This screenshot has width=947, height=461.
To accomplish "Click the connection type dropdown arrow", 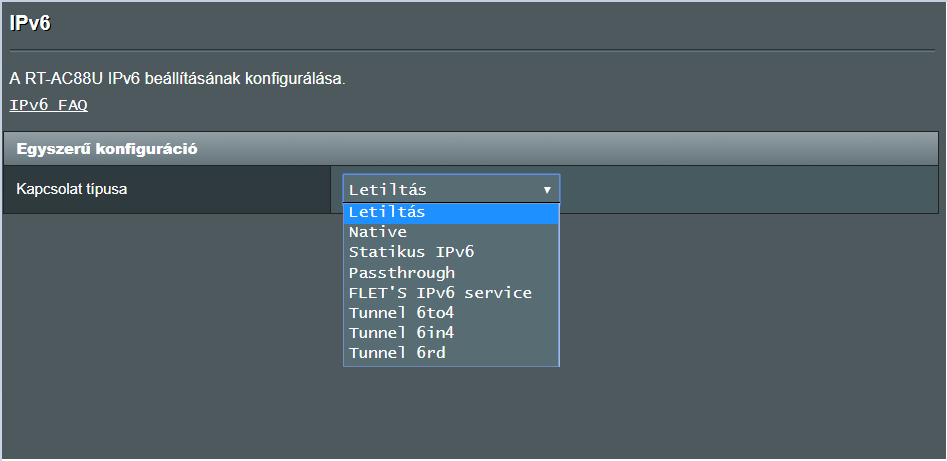I will [x=547, y=189].
